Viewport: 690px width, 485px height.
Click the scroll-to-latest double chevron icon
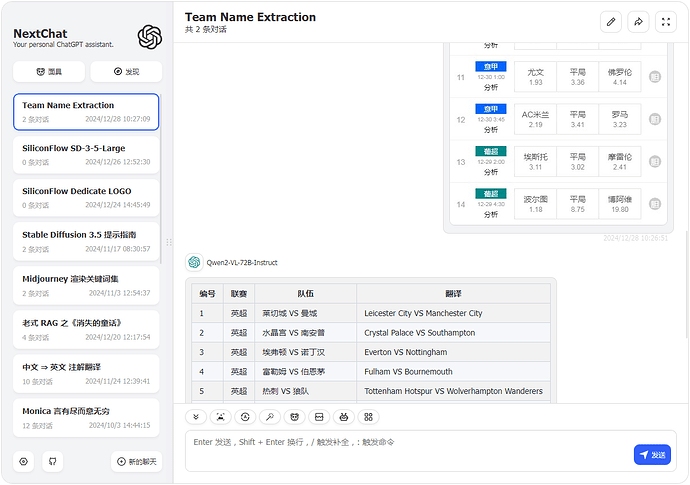click(x=196, y=417)
